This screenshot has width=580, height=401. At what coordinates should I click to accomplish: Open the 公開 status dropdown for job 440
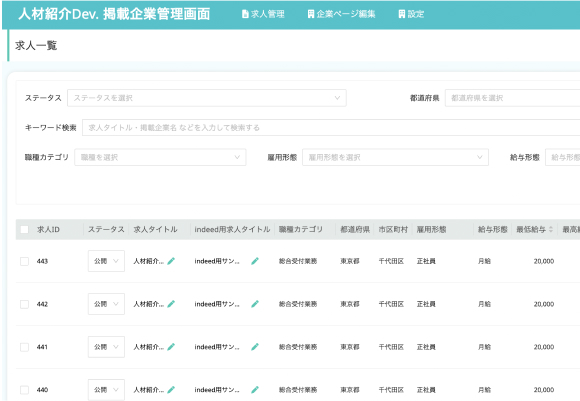click(x=106, y=390)
